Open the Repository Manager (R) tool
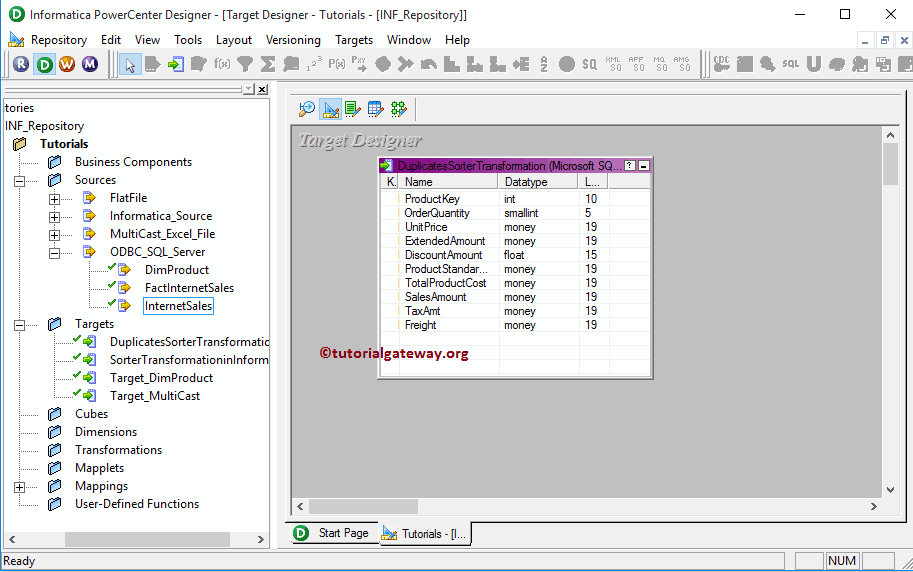Image resolution: width=913 pixels, height=572 pixels. coord(21,64)
